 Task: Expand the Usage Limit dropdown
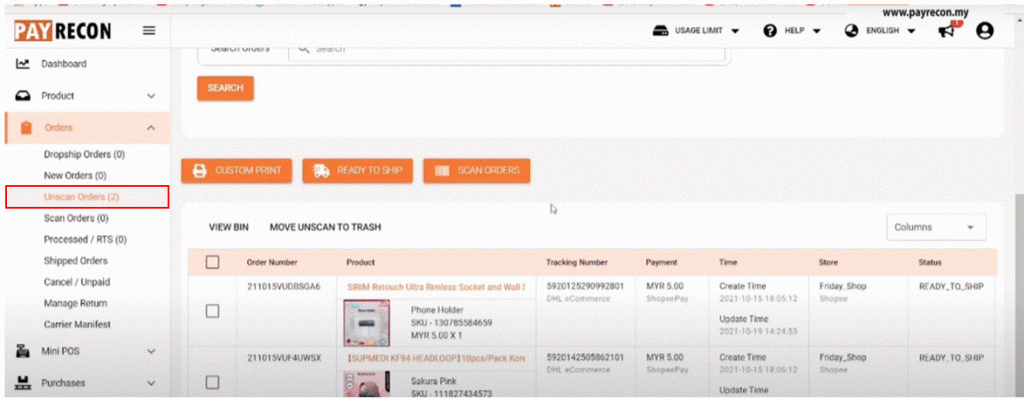click(696, 31)
